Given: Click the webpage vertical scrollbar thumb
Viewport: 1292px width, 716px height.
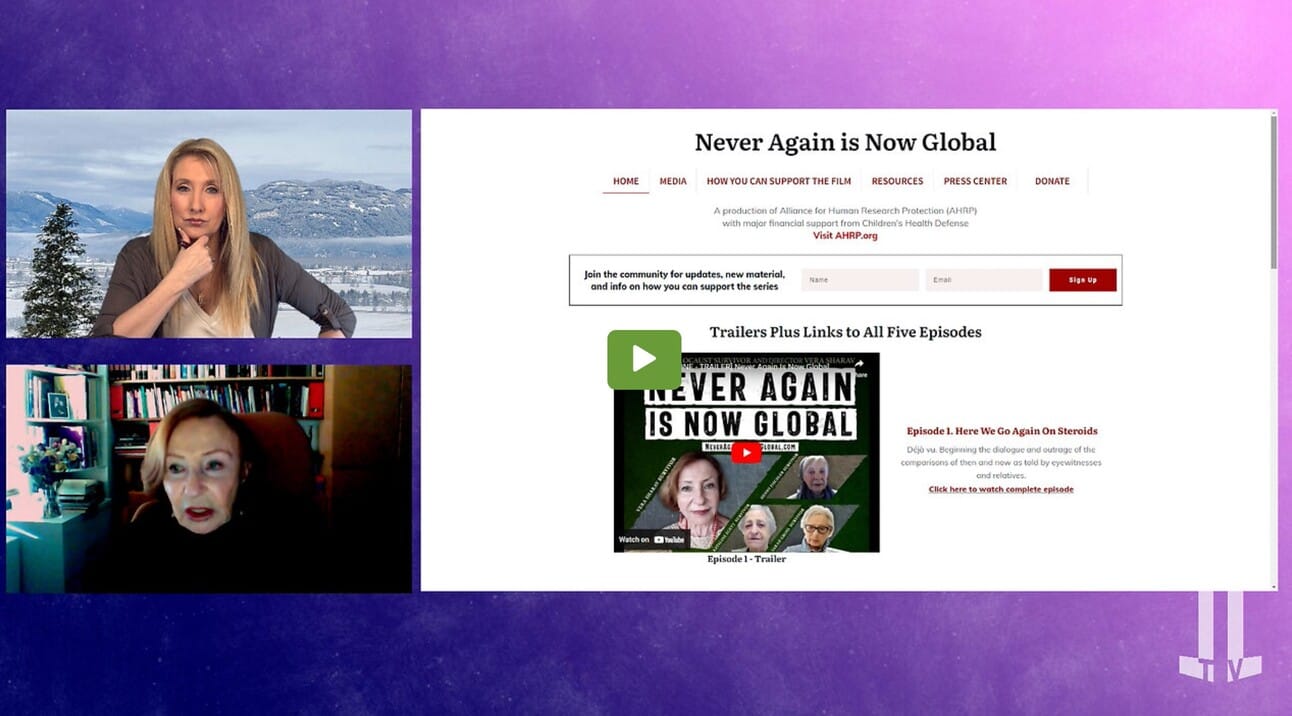Looking at the screenshot, I should [x=1273, y=190].
